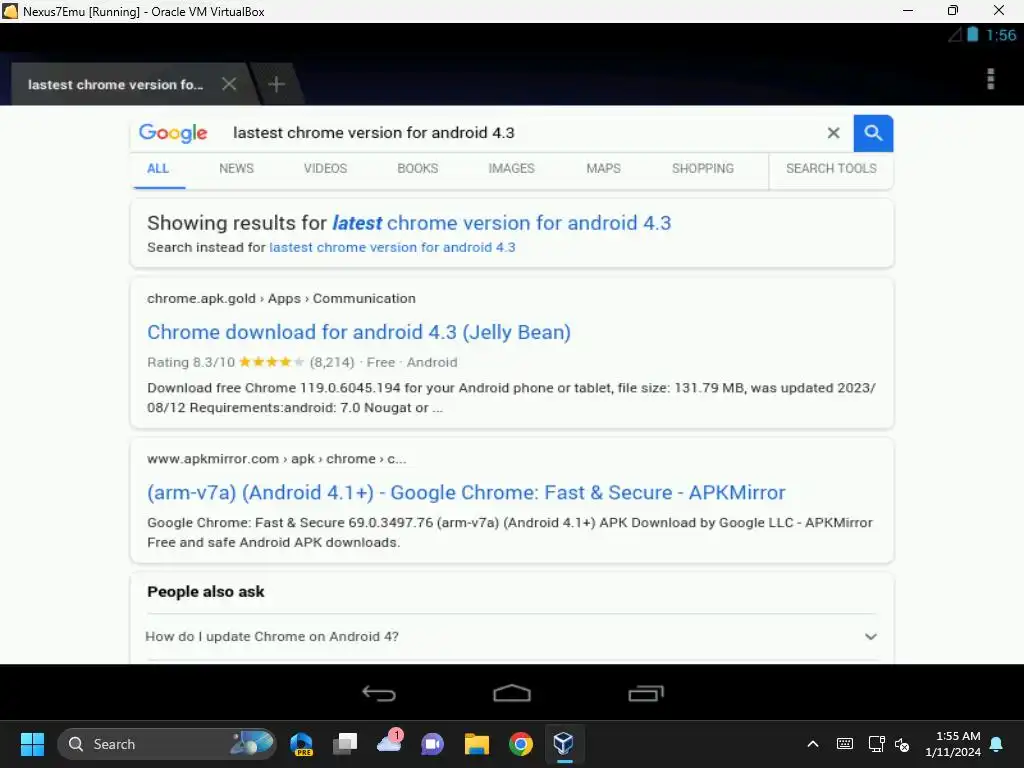Click the 'Rating 8.3/10' star rating line
The image size is (1024, 768).
click(302, 362)
